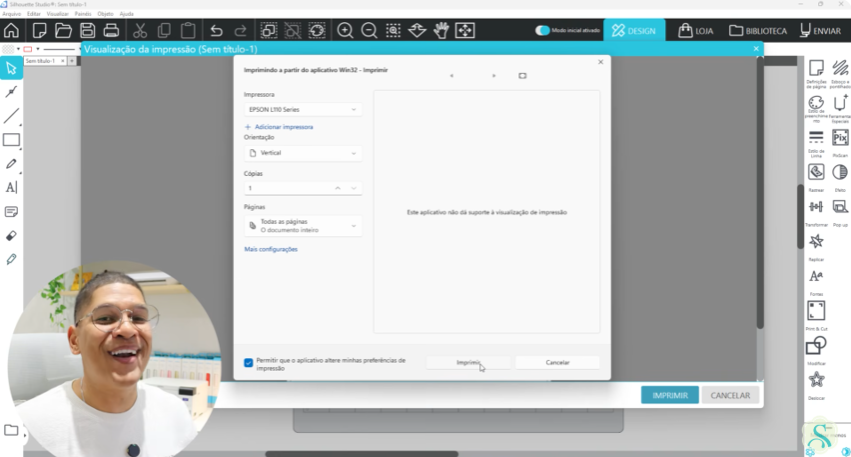Uncheck Permitir que o aplicativo altere preferências
The height and width of the screenshot is (457, 851).
coord(249,363)
